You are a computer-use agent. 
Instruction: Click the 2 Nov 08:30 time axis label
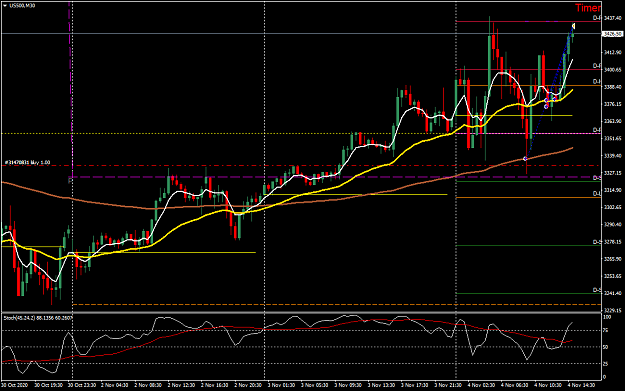click(148, 385)
